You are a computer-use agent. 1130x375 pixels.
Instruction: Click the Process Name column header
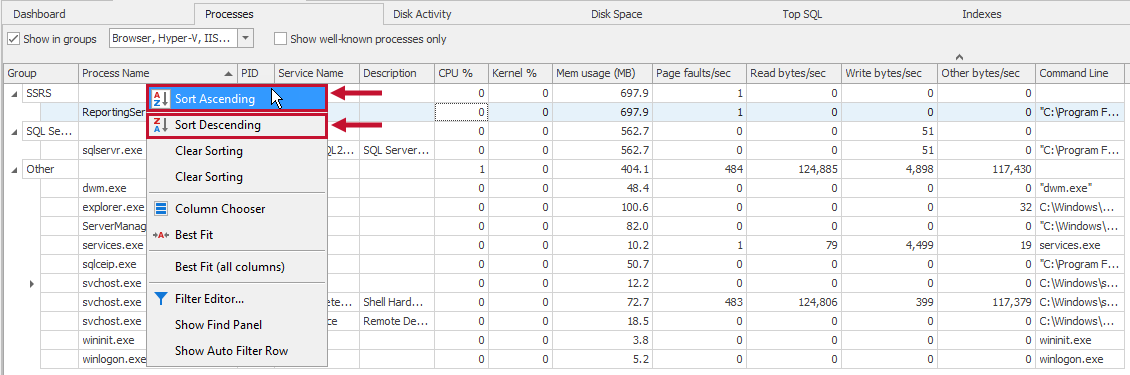(158, 73)
